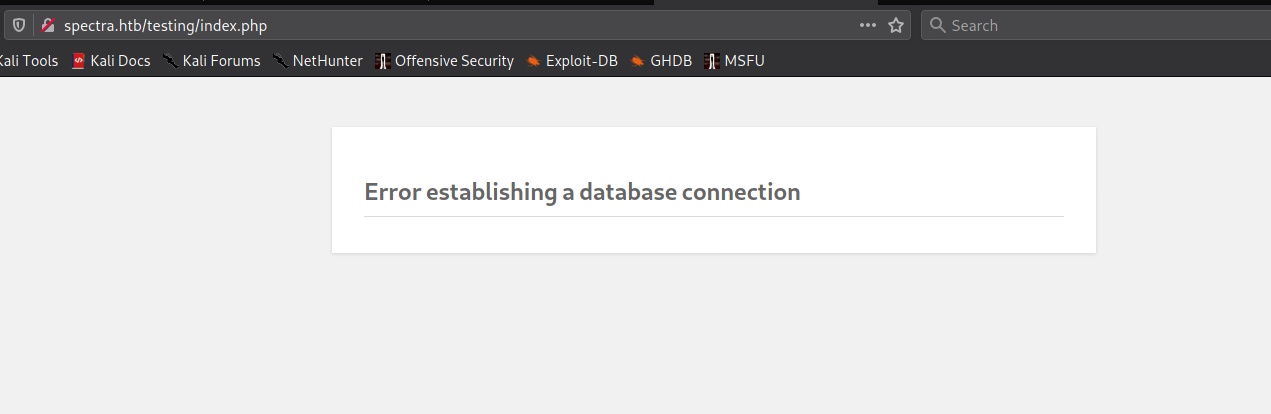Open the page actions three-dot menu

click(868, 25)
